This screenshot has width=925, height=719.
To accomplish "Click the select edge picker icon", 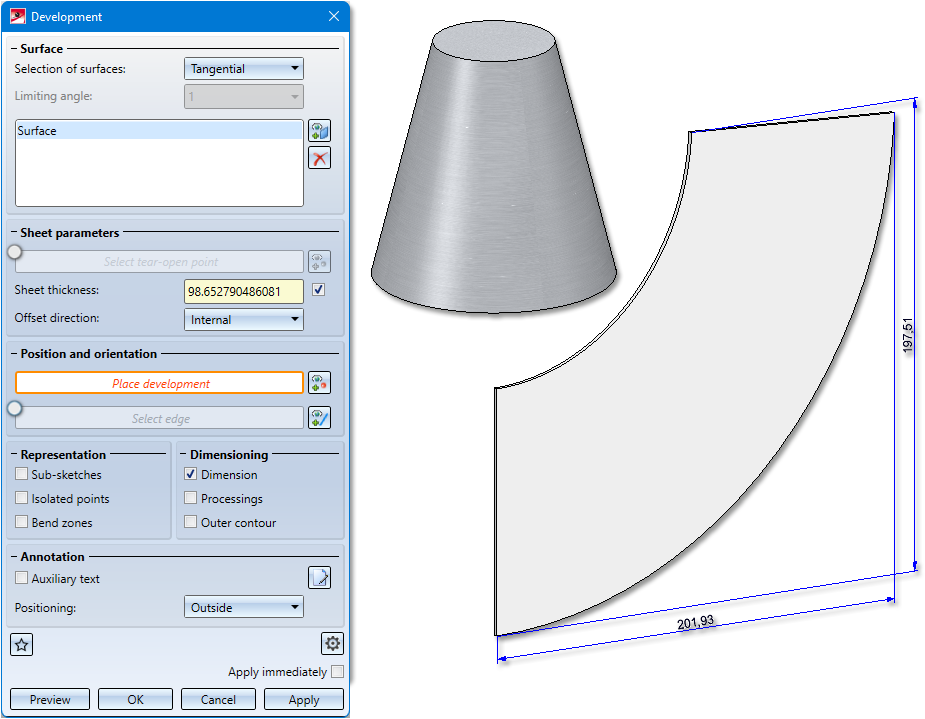I will pos(319,418).
